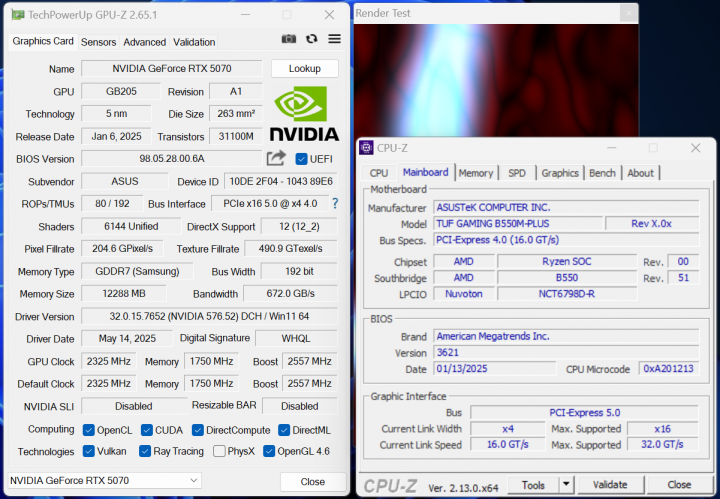Image resolution: width=720 pixels, height=499 pixels.
Task: Toggle the DirectCompute checkbox
Action: pos(198,430)
